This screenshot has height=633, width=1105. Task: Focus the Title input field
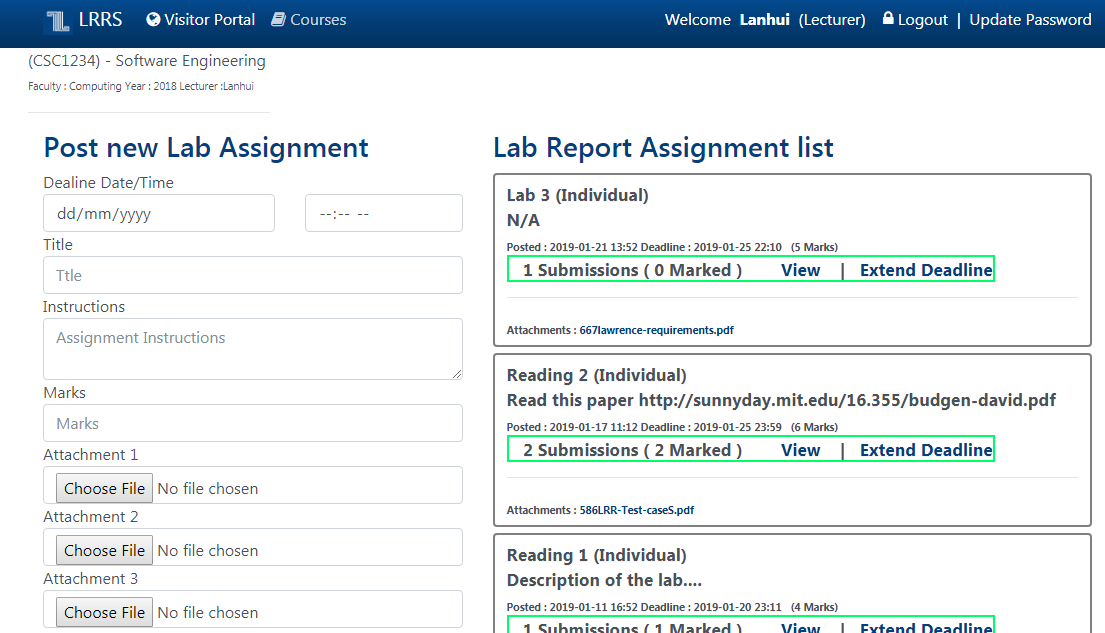coord(252,275)
